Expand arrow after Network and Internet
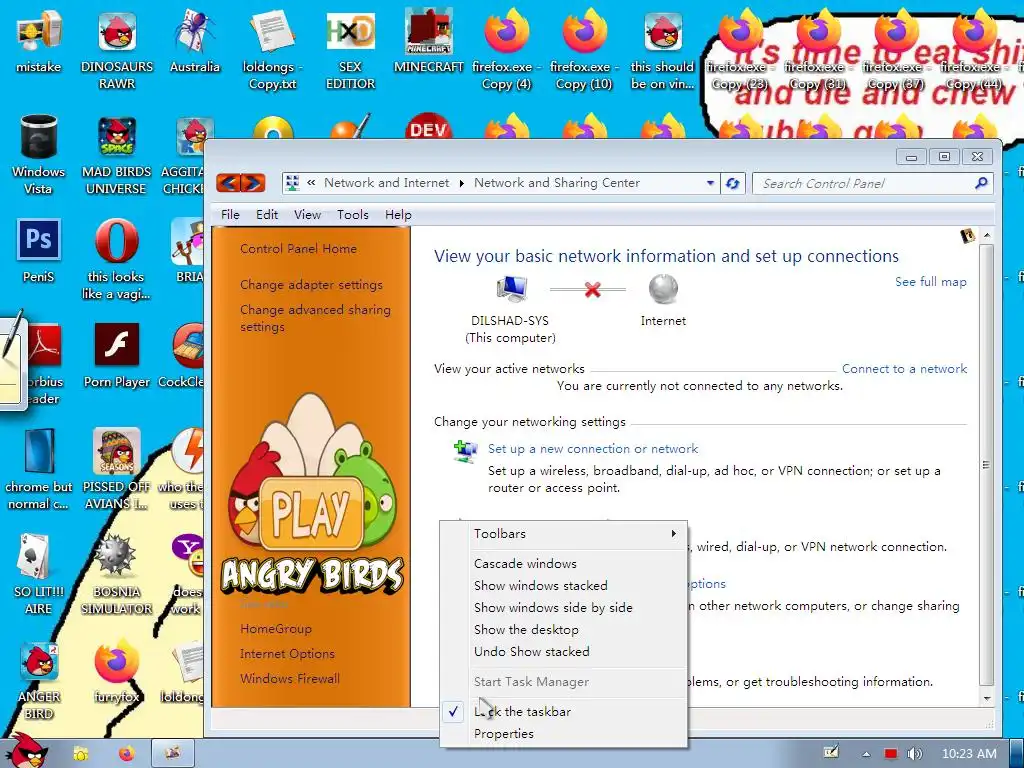Image resolution: width=1024 pixels, height=768 pixels. [462, 184]
